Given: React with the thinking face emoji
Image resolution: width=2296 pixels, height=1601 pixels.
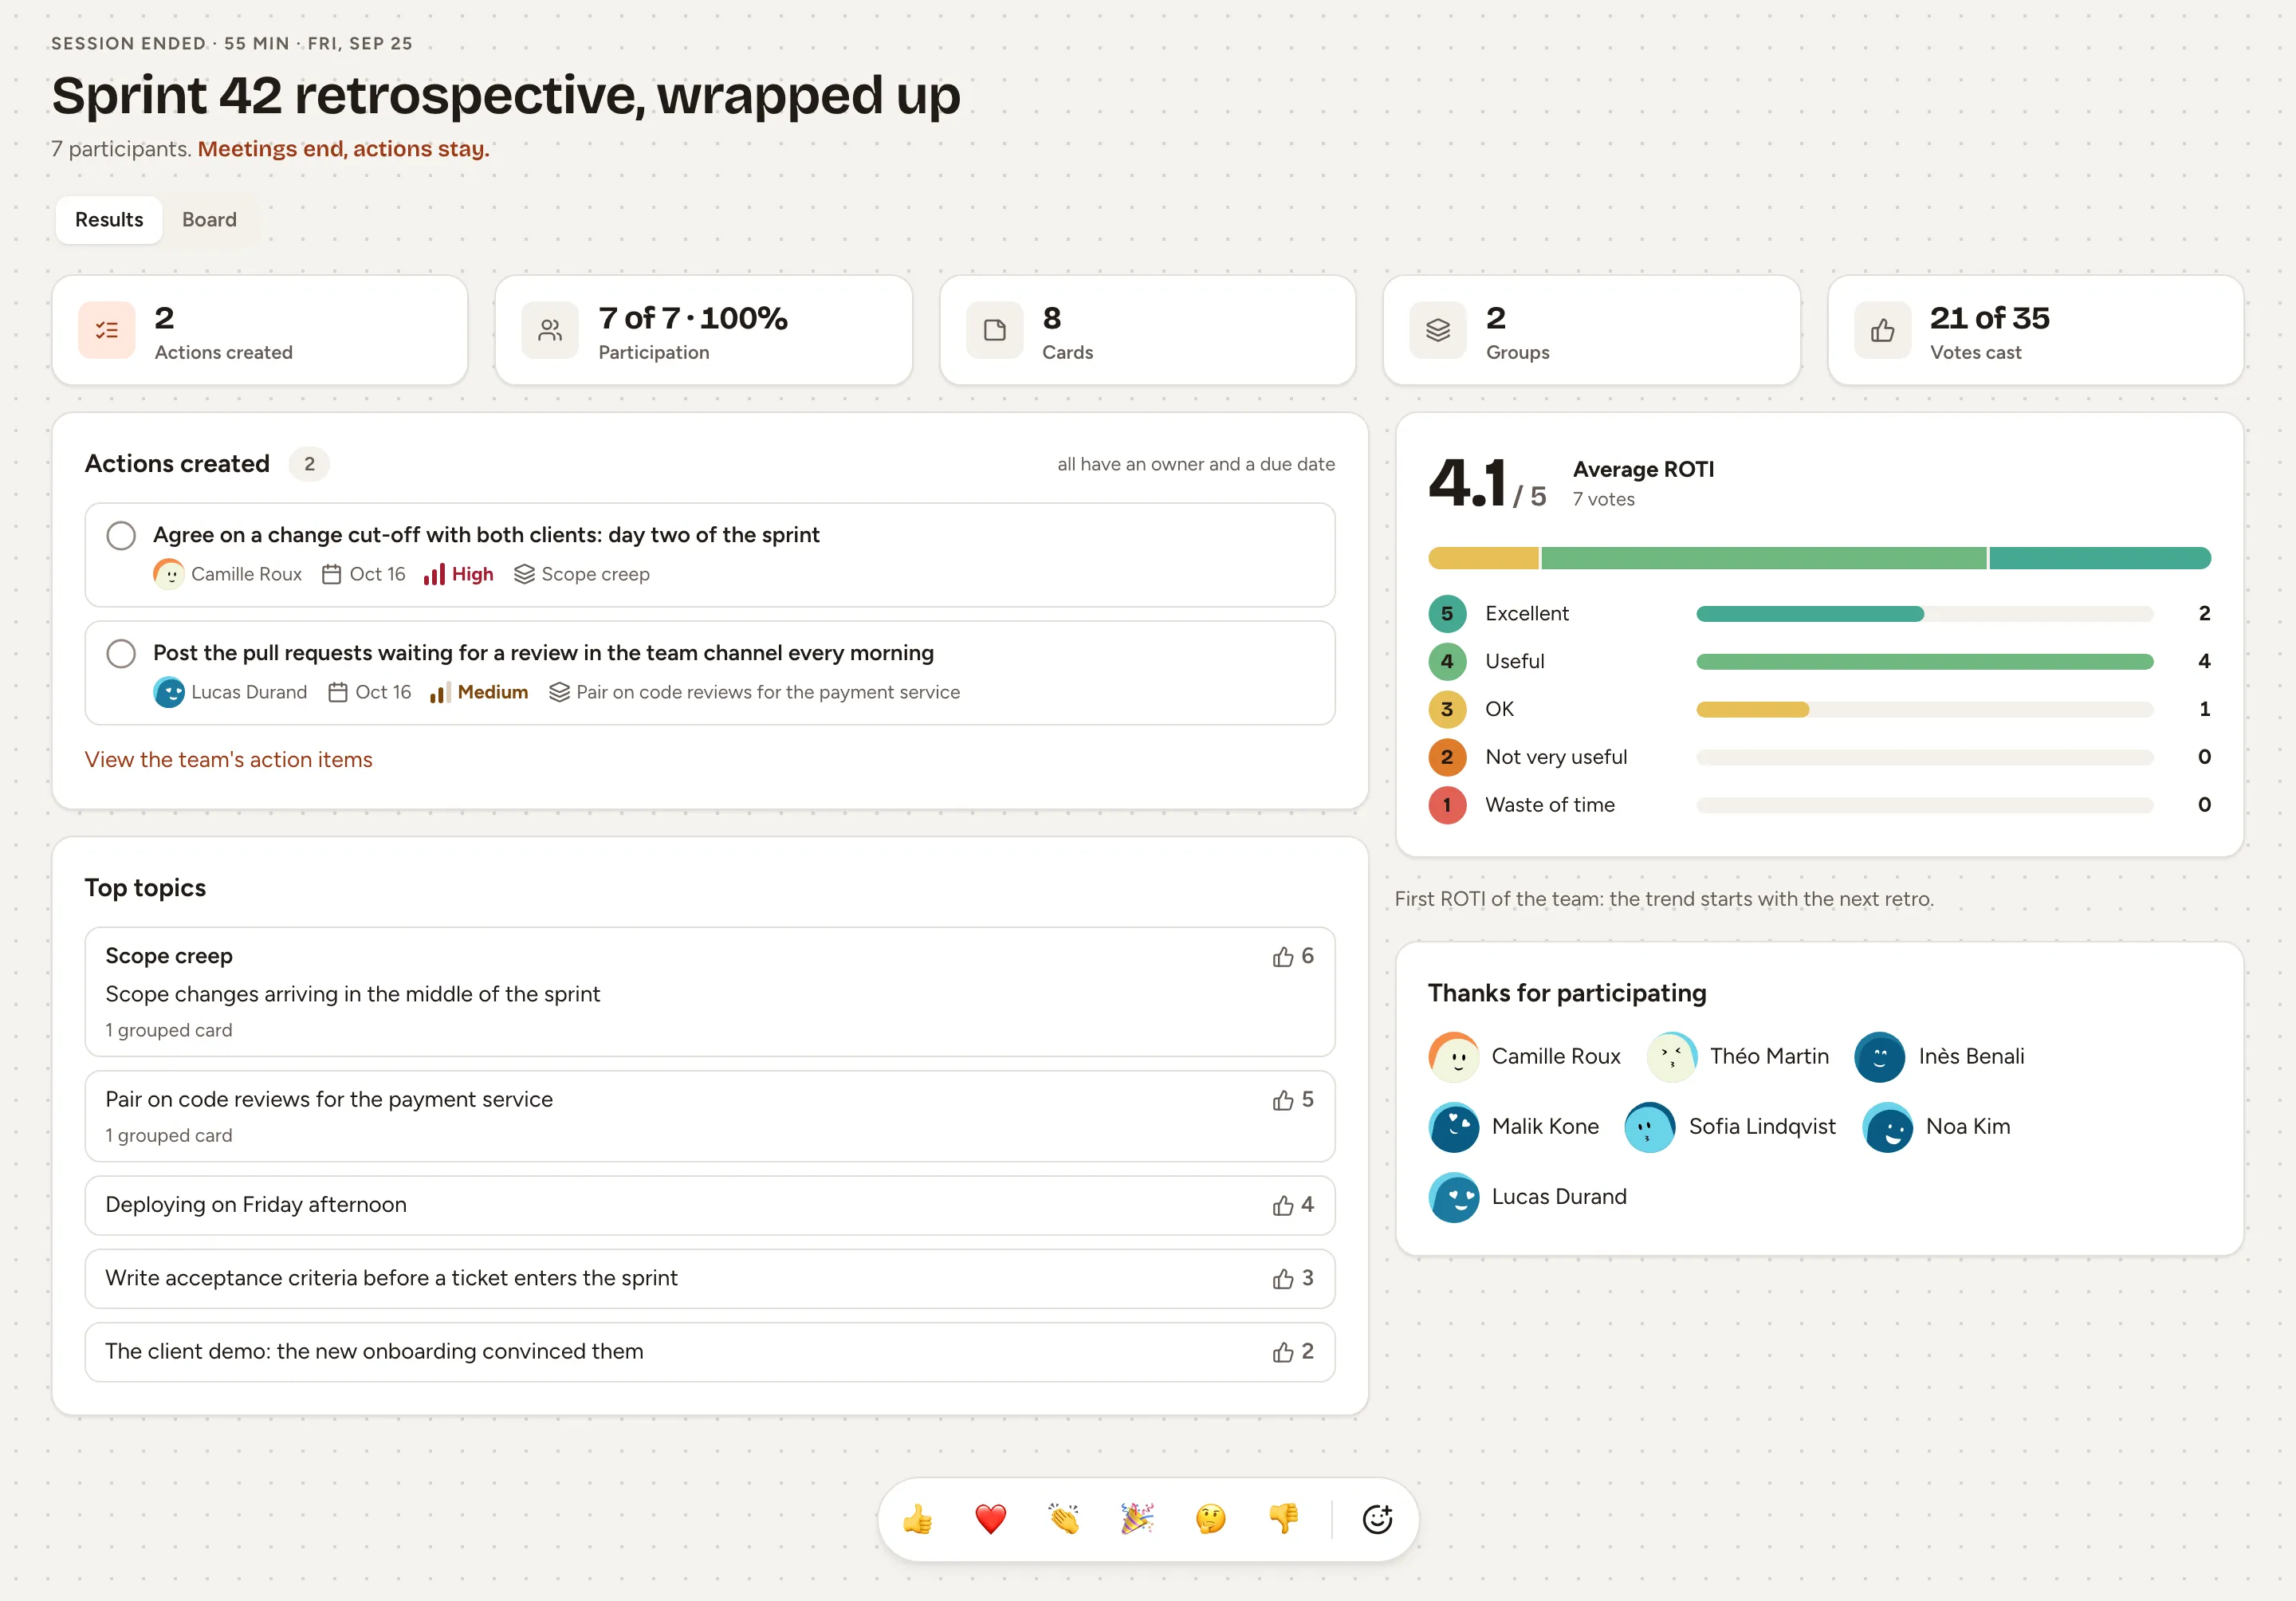Looking at the screenshot, I should click(1210, 1519).
